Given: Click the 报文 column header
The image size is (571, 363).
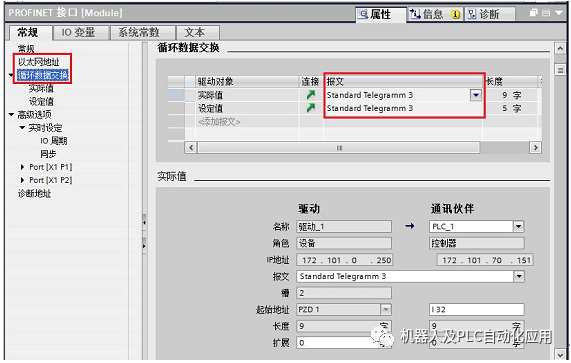Looking at the screenshot, I should pos(403,82).
